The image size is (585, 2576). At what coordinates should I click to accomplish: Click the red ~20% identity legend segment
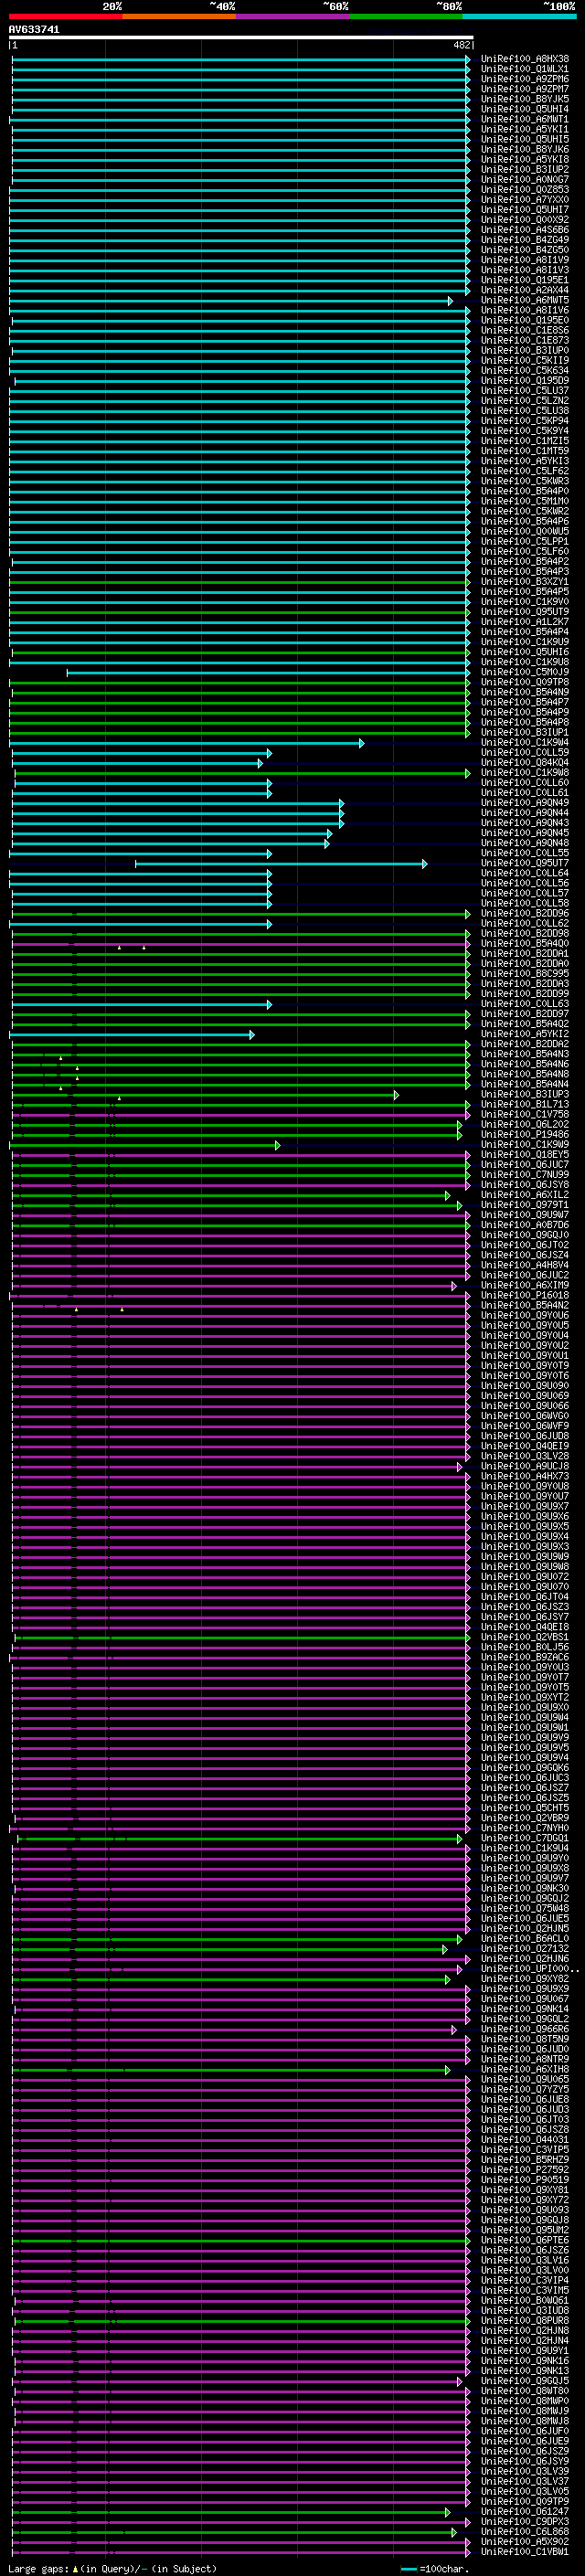pos(65,16)
